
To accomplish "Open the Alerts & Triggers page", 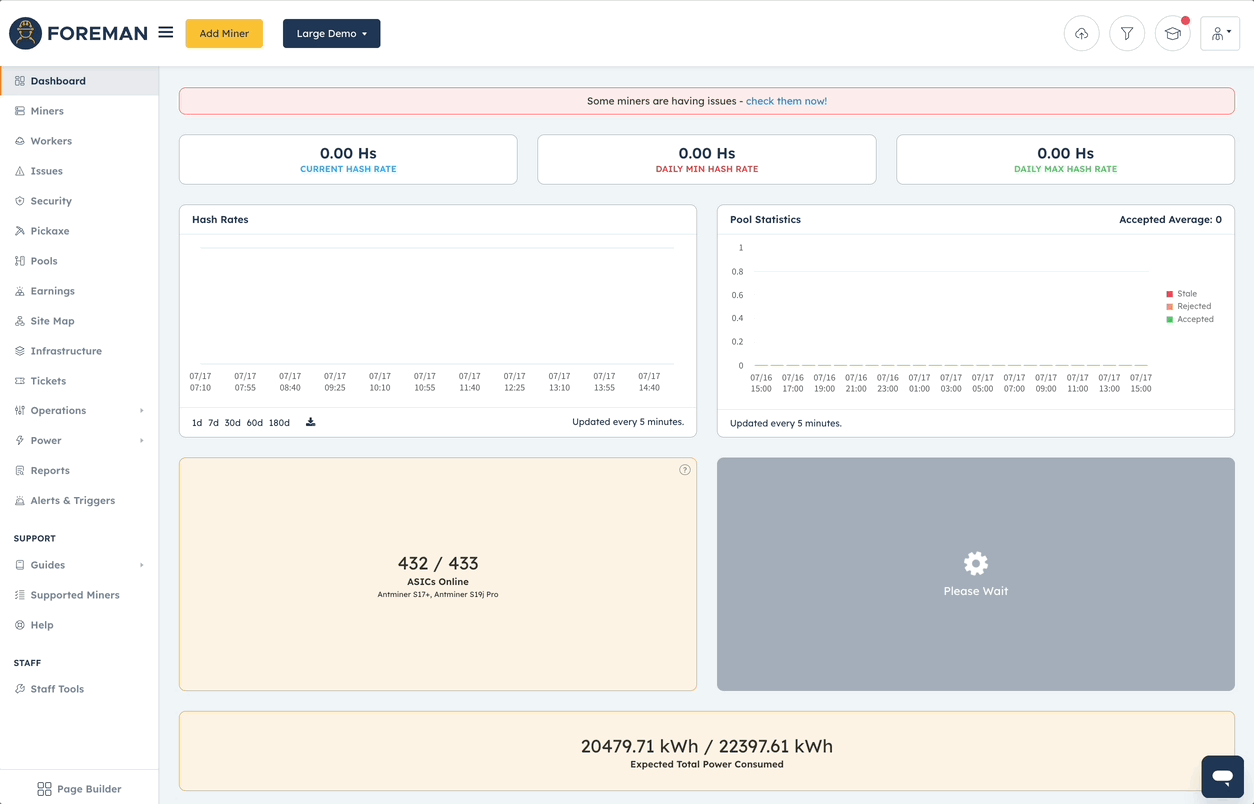I will point(73,500).
